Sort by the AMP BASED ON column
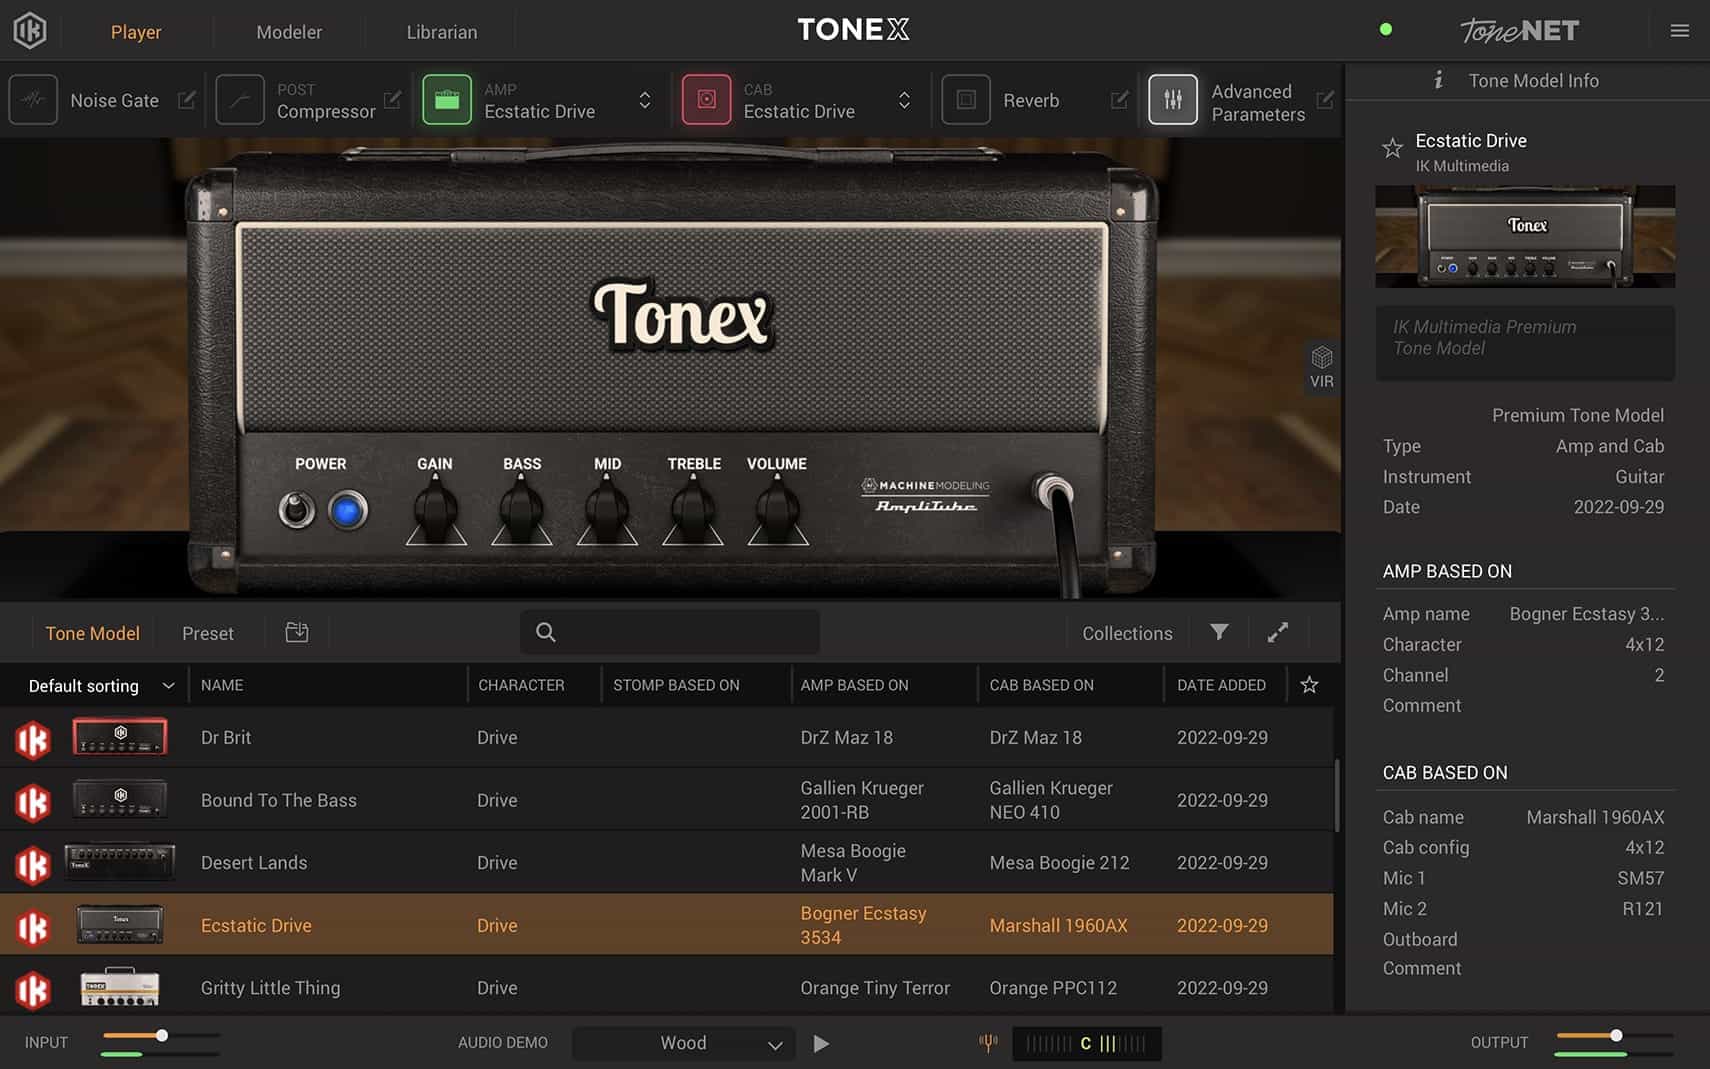The width and height of the screenshot is (1710, 1069). [x=854, y=685]
